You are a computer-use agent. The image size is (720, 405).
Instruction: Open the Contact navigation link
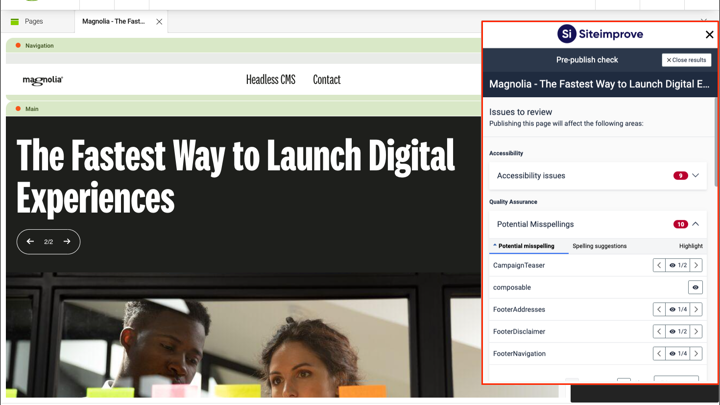[326, 80]
